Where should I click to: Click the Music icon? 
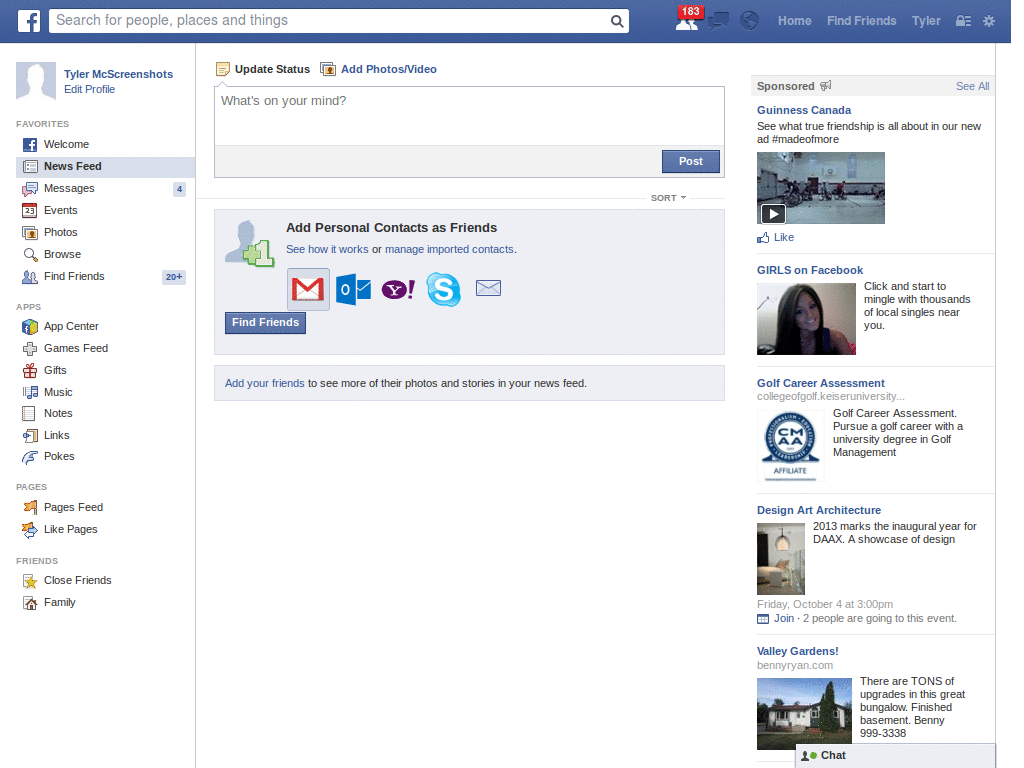pos(30,392)
